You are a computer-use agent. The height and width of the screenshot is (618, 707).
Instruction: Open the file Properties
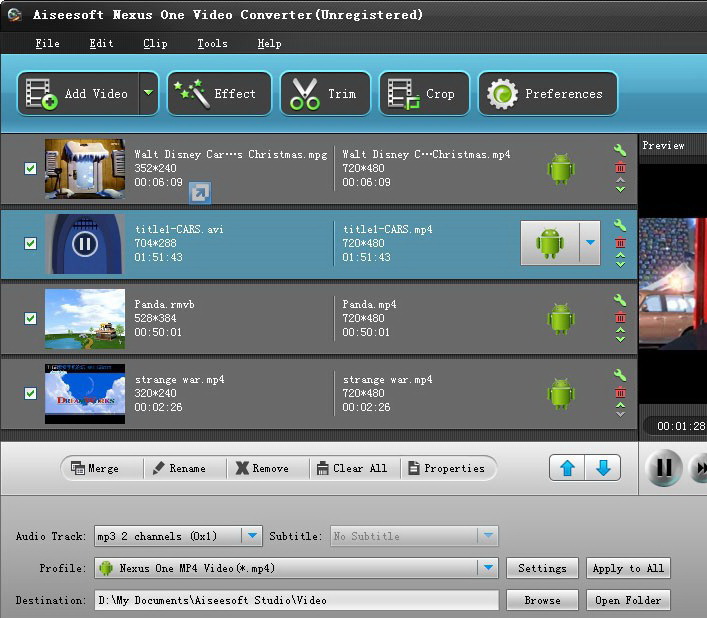pos(448,468)
